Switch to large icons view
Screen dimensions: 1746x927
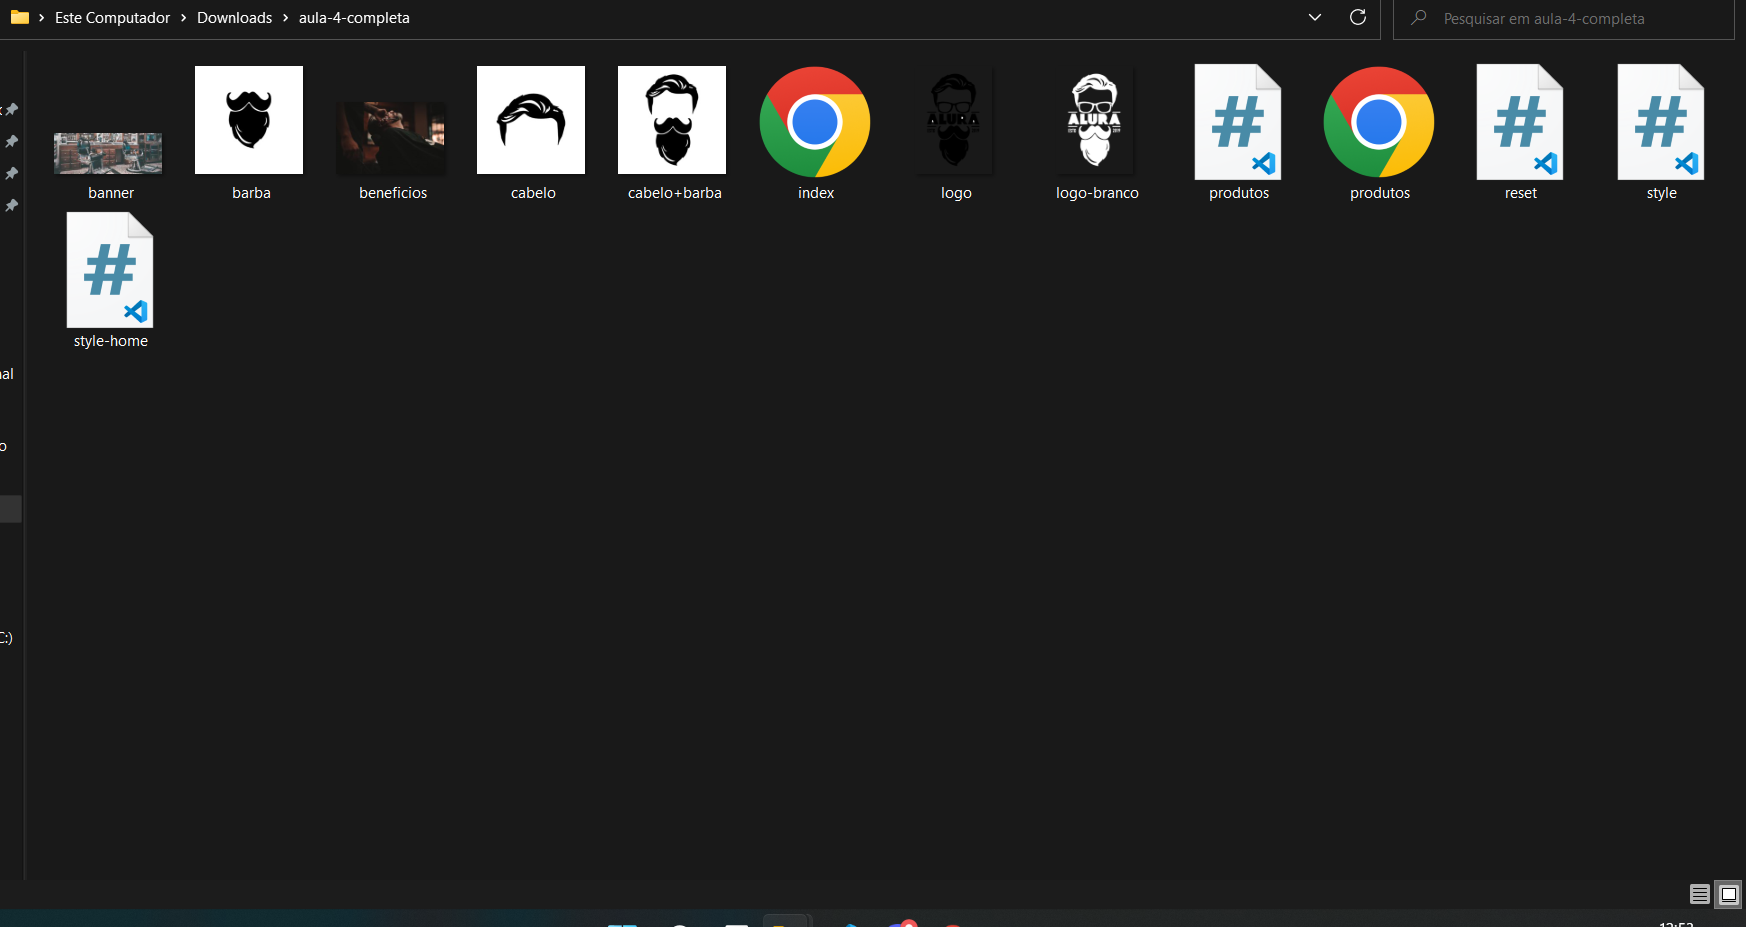tap(1728, 894)
